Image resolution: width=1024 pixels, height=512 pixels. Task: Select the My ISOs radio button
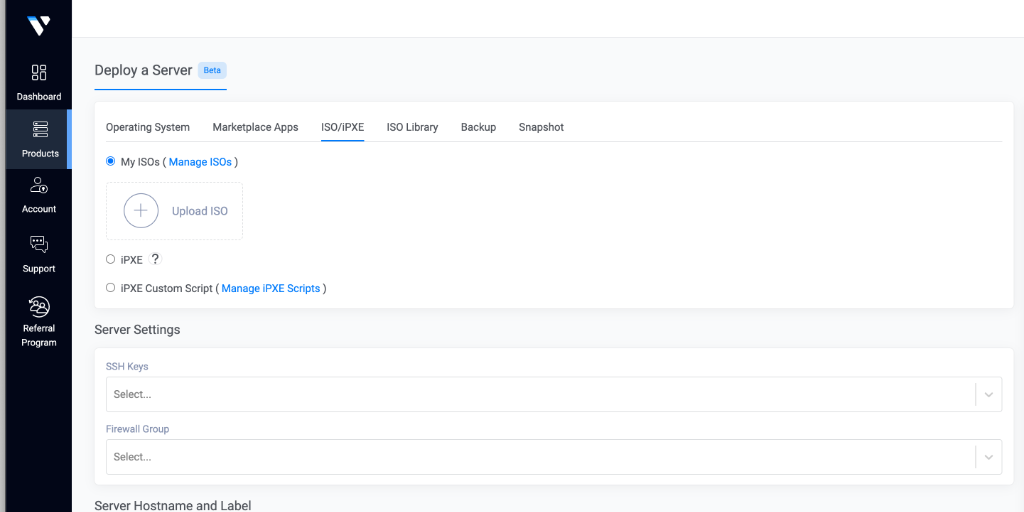point(111,161)
